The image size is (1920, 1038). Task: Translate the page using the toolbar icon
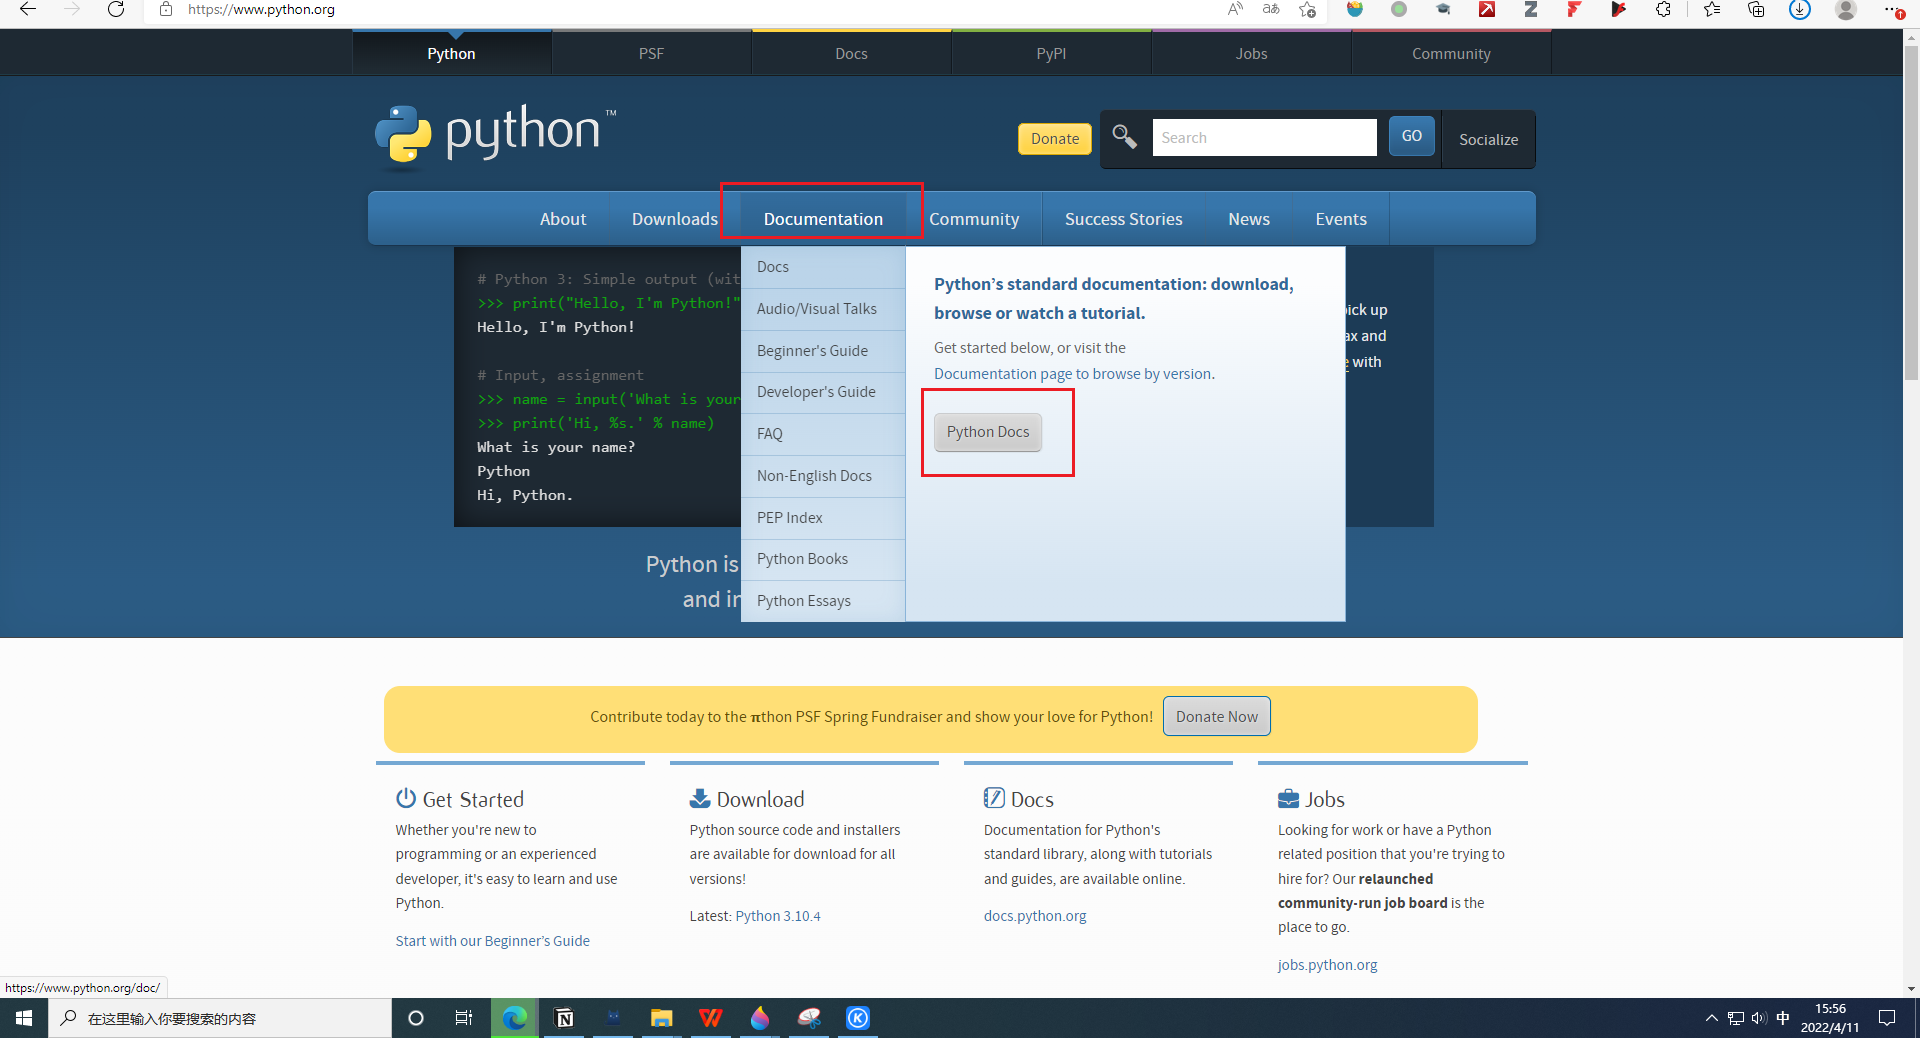1270,10
